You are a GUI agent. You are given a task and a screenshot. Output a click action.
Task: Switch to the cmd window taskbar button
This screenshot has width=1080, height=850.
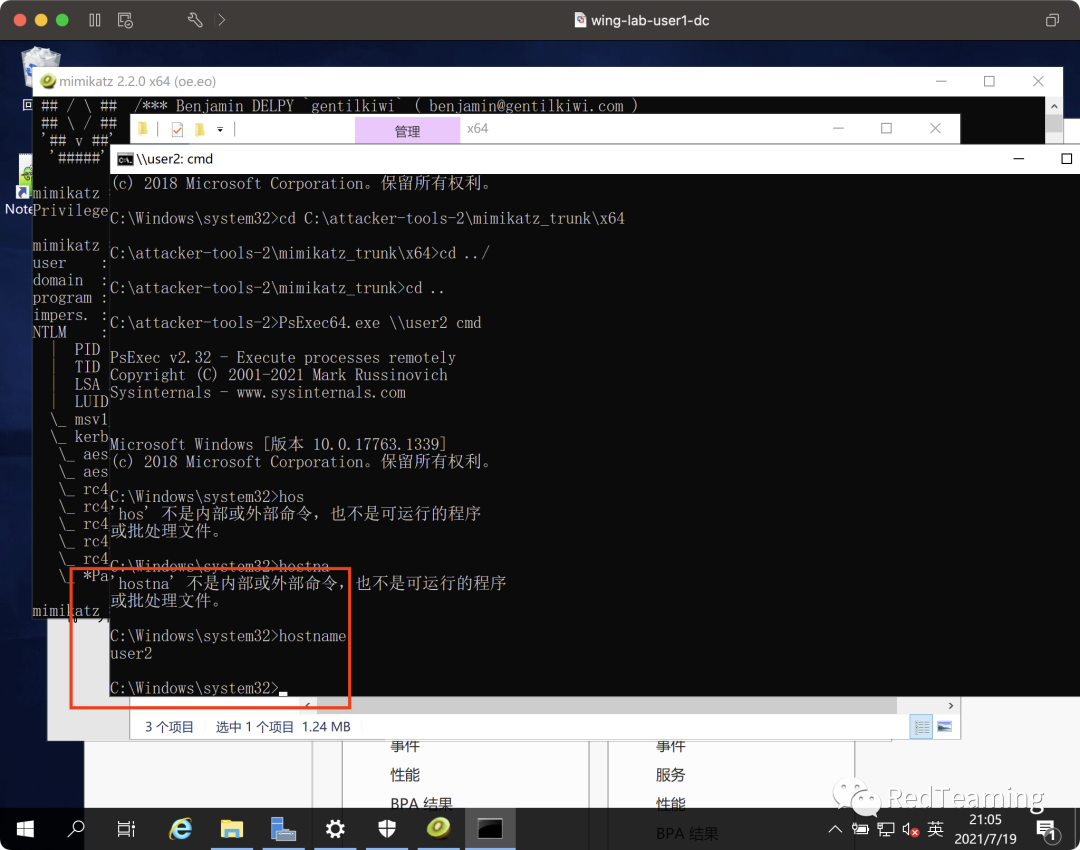pos(490,829)
